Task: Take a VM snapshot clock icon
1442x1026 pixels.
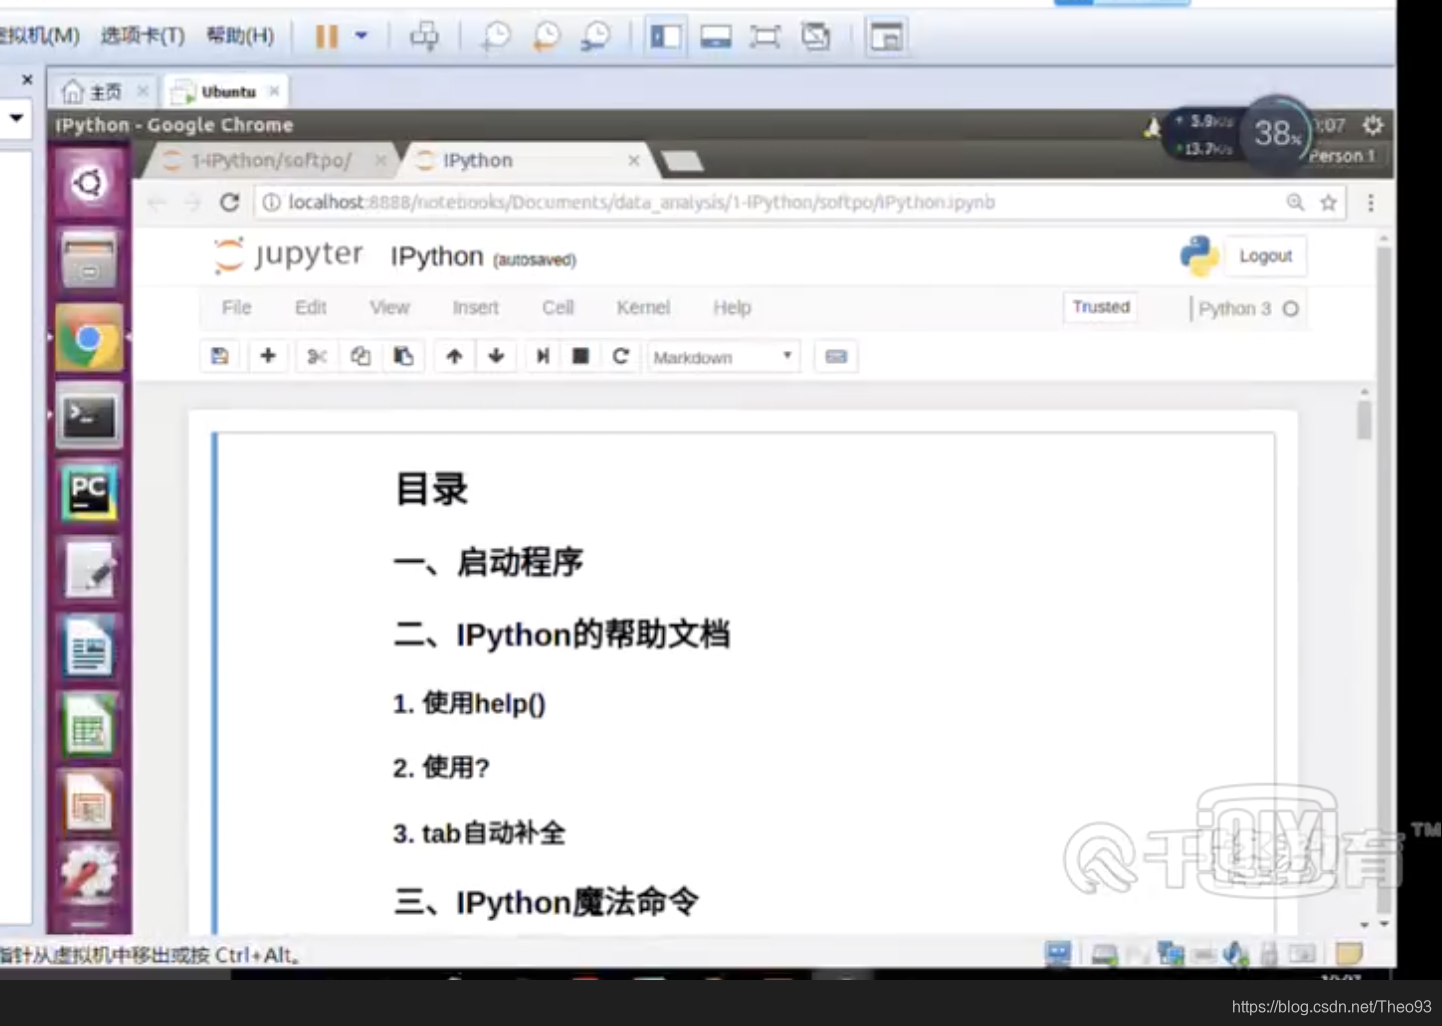Action: 496,37
